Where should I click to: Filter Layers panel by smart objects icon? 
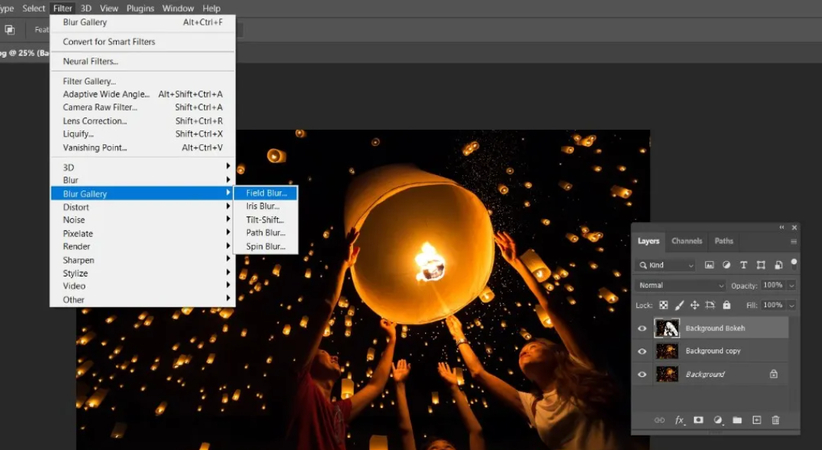[x=778, y=265]
